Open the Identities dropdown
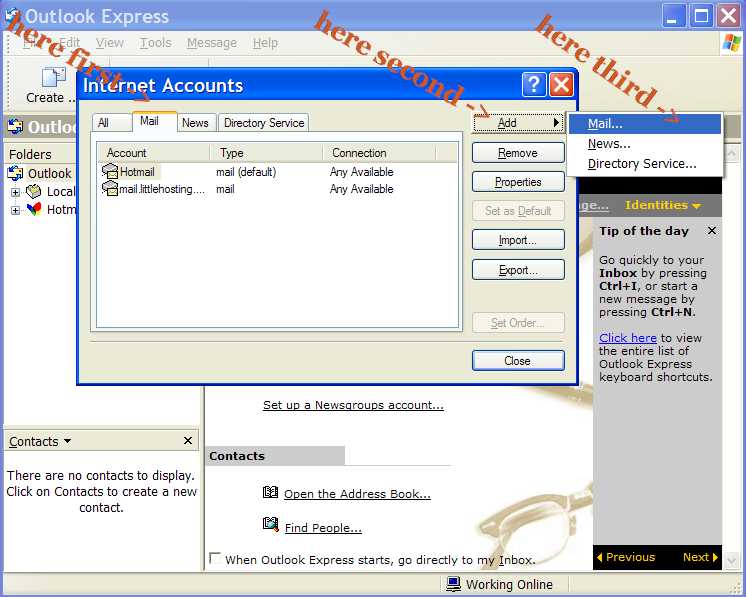Image resolution: width=746 pixels, height=597 pixels. (662, 206)
